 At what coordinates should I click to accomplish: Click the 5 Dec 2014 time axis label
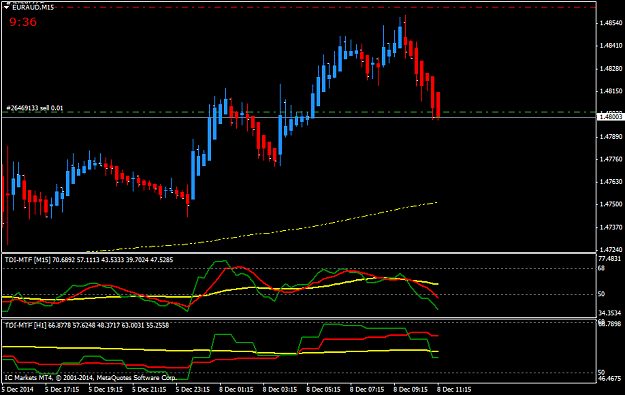point(18,389)
